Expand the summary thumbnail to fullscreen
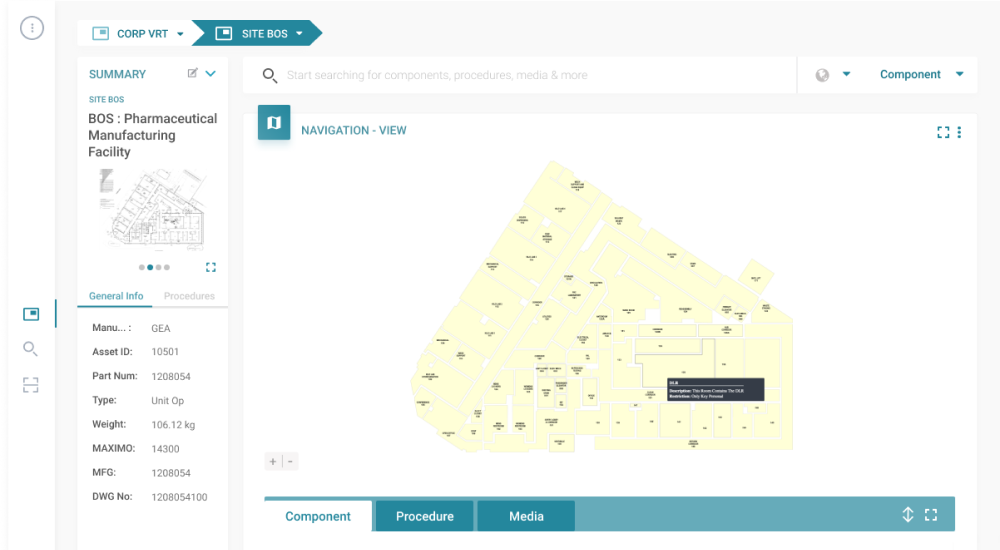This screenshot has width=1000, height=550. (x=211, y=267)
